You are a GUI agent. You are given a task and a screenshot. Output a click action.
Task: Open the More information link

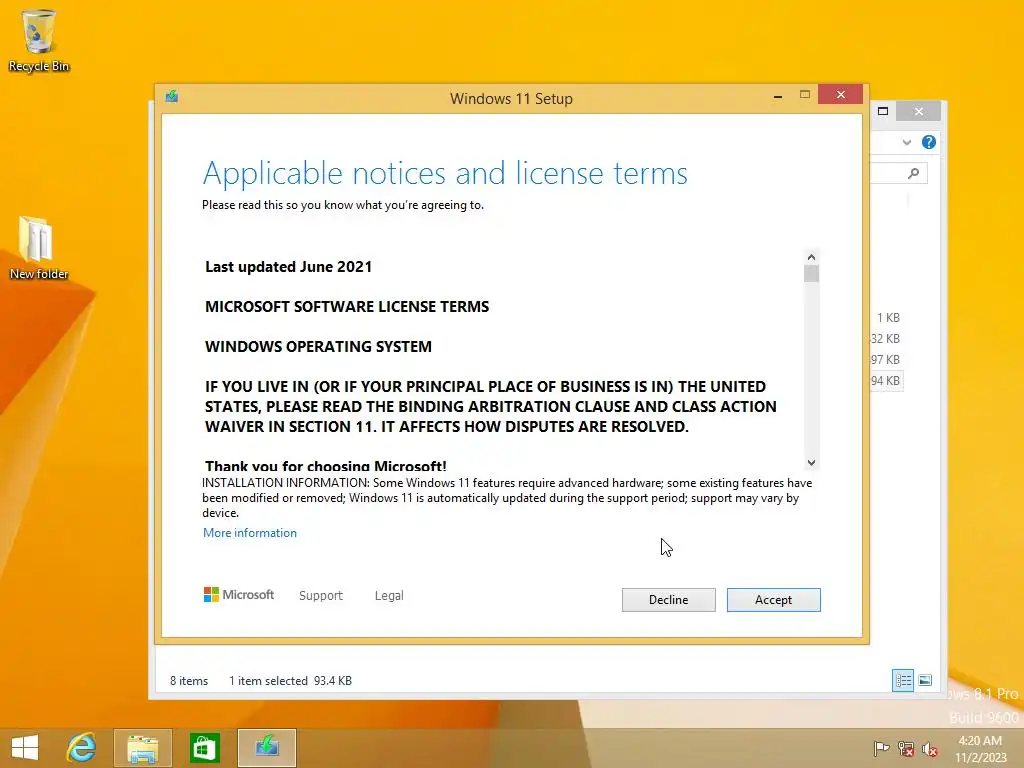coord(249,533)
